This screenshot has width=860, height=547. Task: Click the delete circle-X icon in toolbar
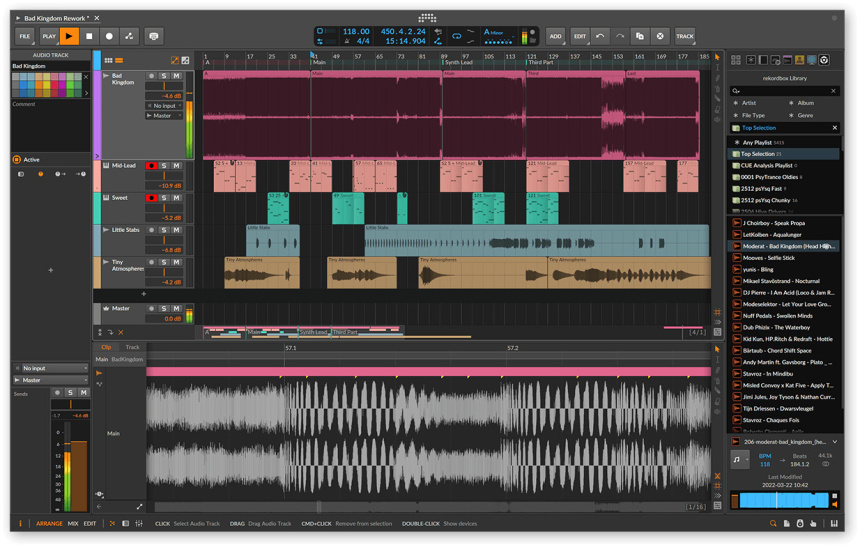point(660,36)
